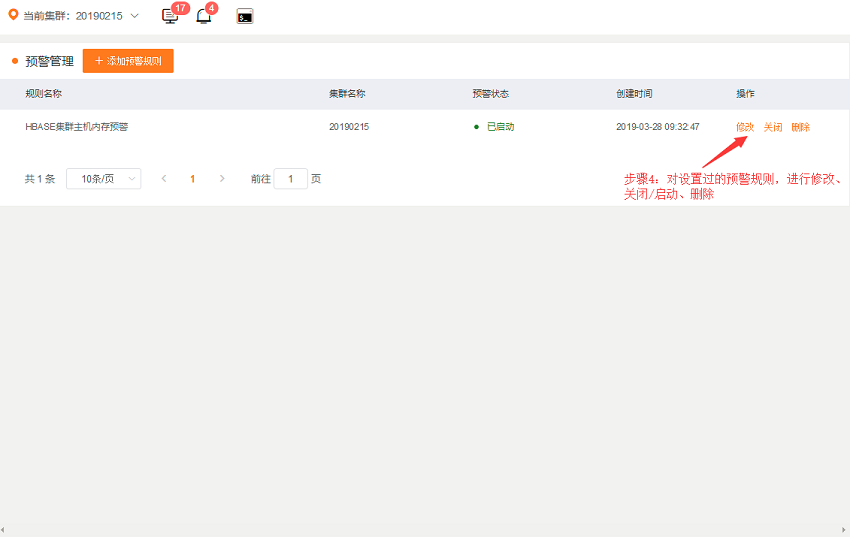850x537 pixels.
Task: Select page number 1 in pagination
Action: 192,179
